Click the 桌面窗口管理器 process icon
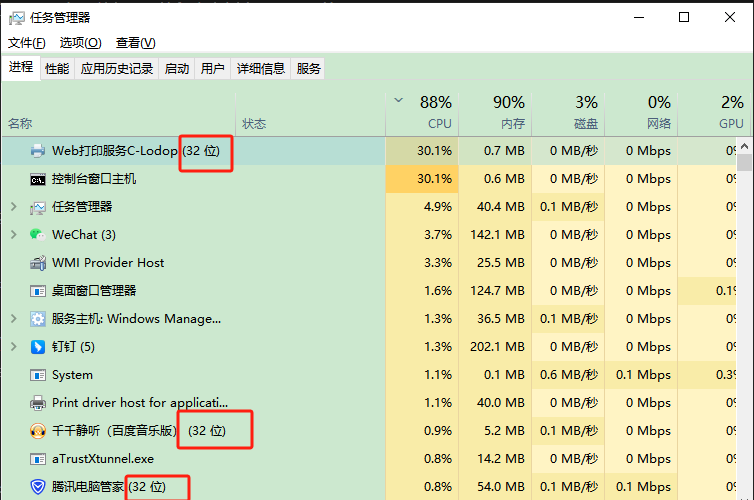Viewport: 754px width, 500px height. [38, 291]
